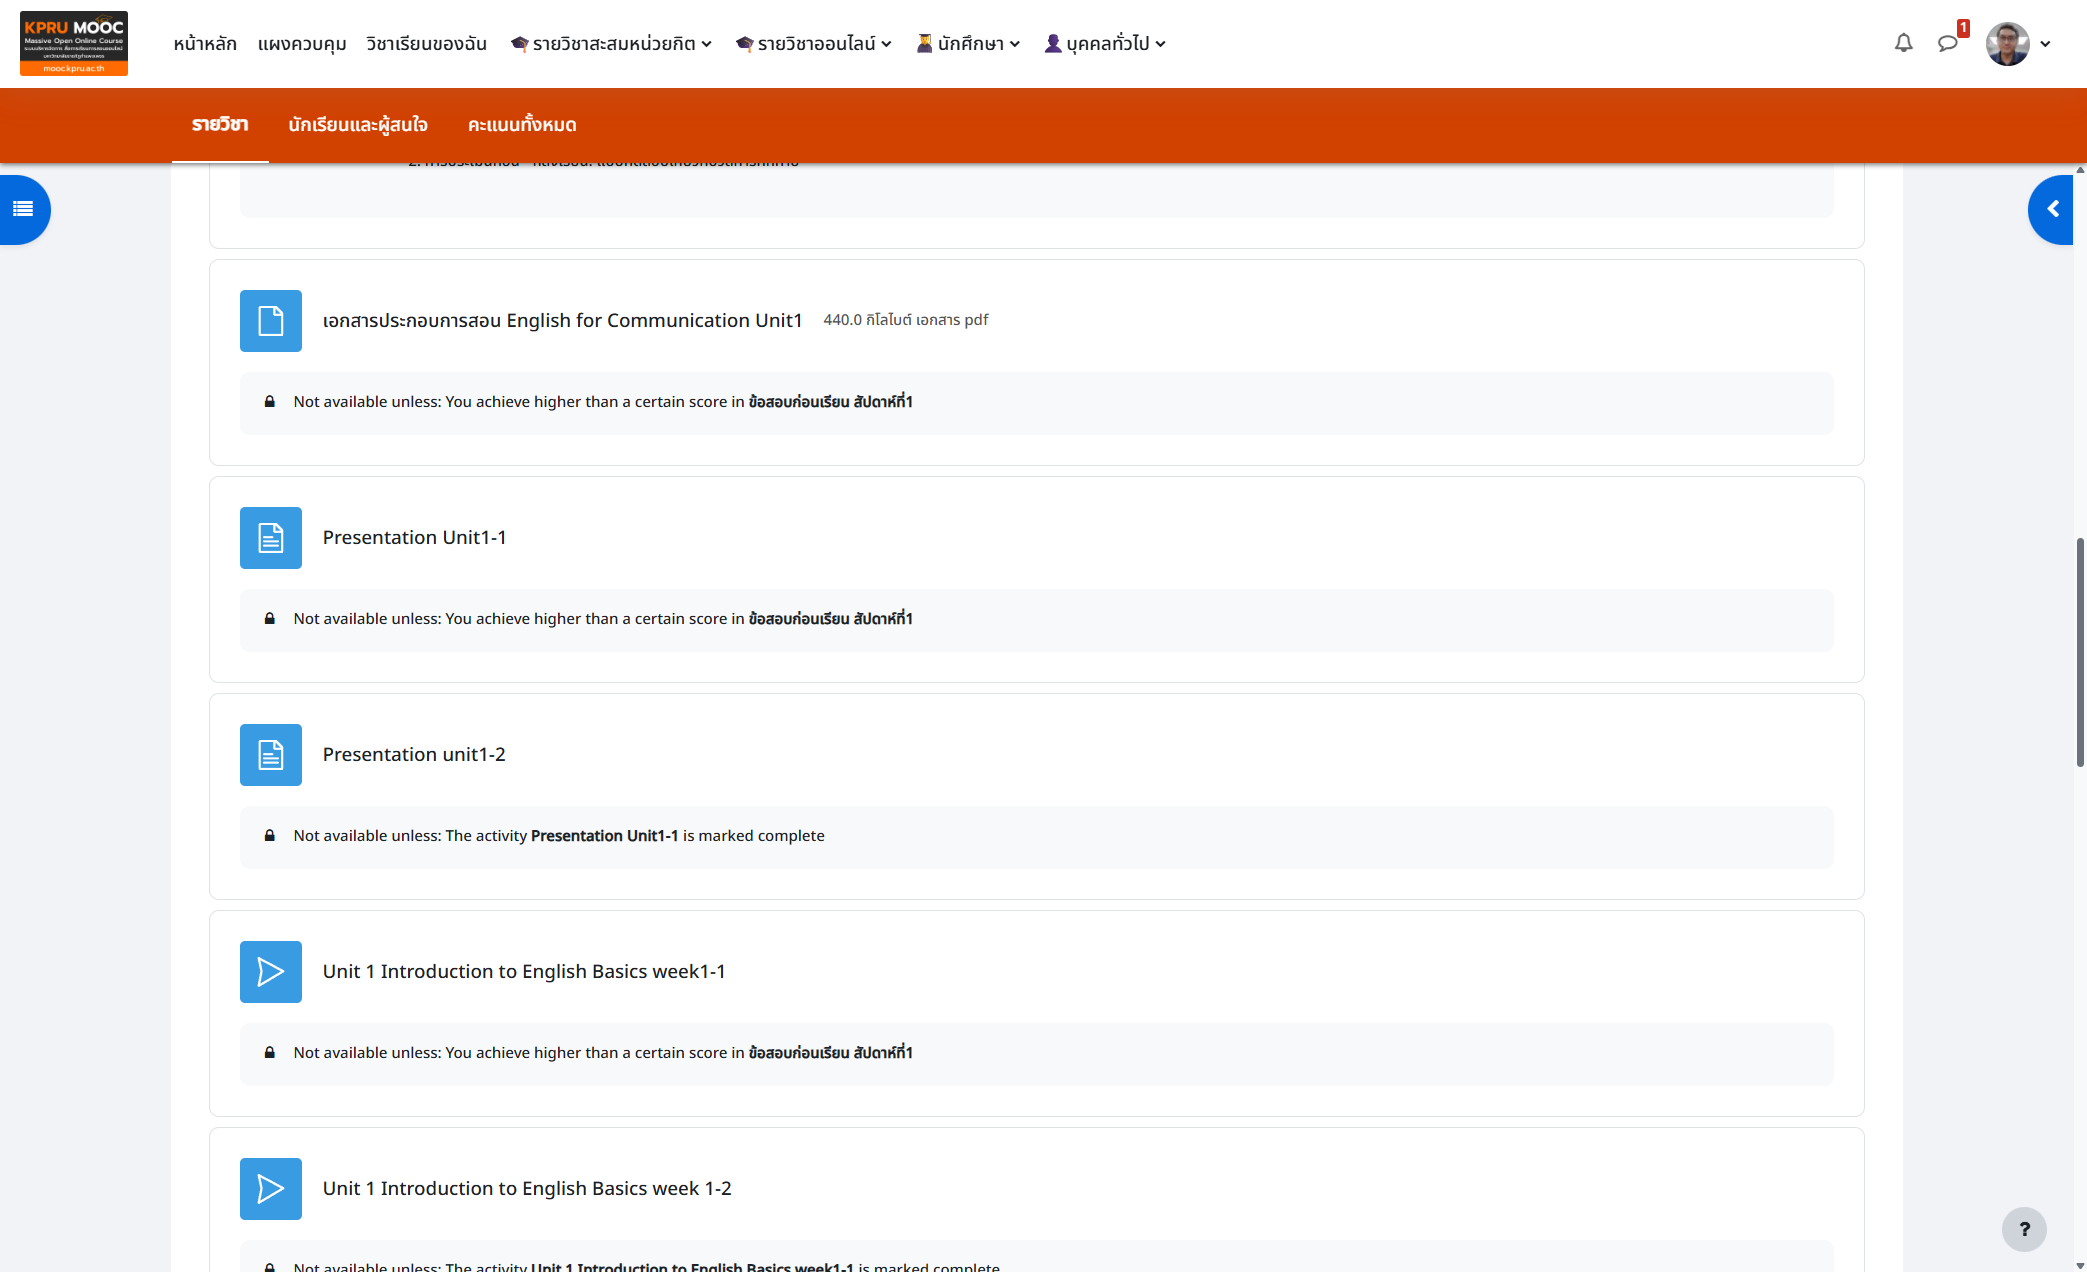Click the lock icon under Presentation Unit1-1
2087x1272 pixels.
pos(269,618)
